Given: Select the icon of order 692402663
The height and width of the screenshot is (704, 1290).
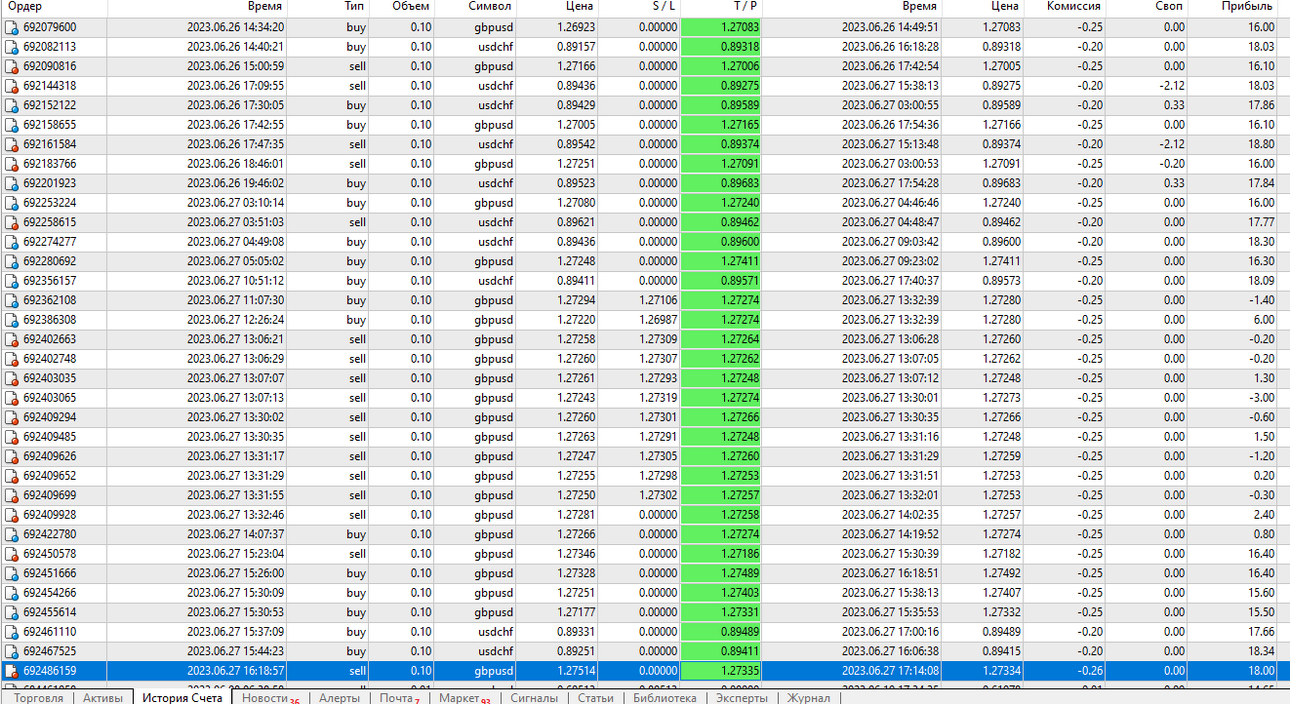Looking at the screenshot, I should 12,340.
